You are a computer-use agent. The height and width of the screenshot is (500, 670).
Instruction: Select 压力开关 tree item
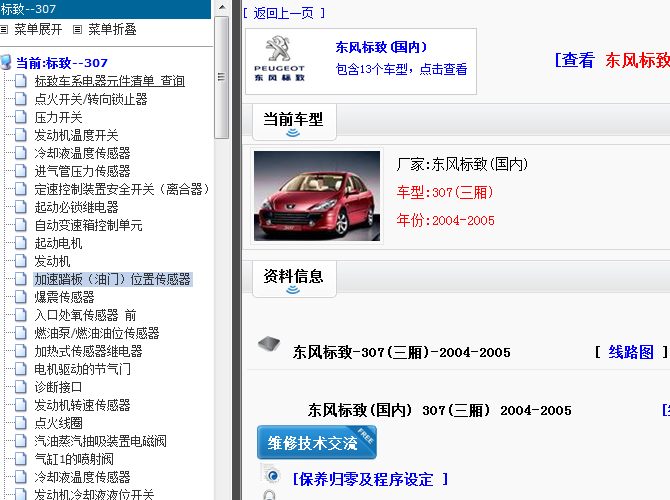58,117
